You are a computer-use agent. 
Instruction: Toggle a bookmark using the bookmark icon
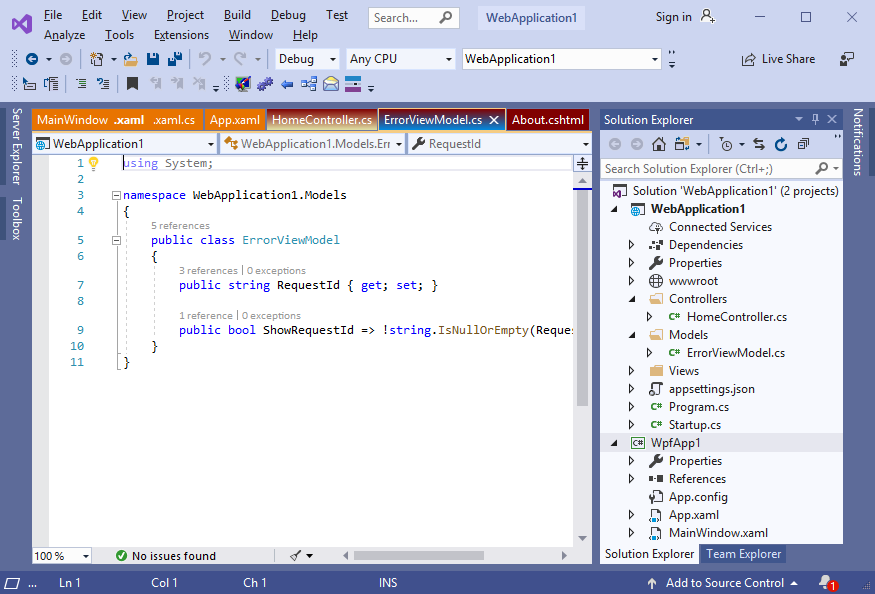tap(132, 84)
